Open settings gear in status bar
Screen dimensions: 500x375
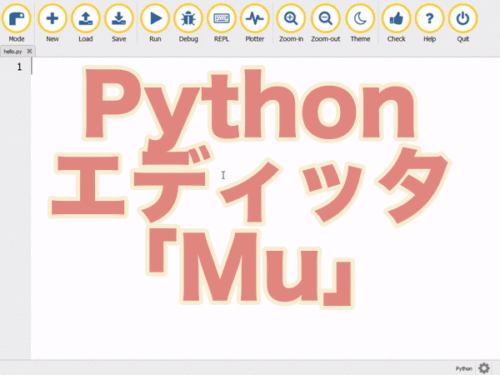click(x=484, y=368)
